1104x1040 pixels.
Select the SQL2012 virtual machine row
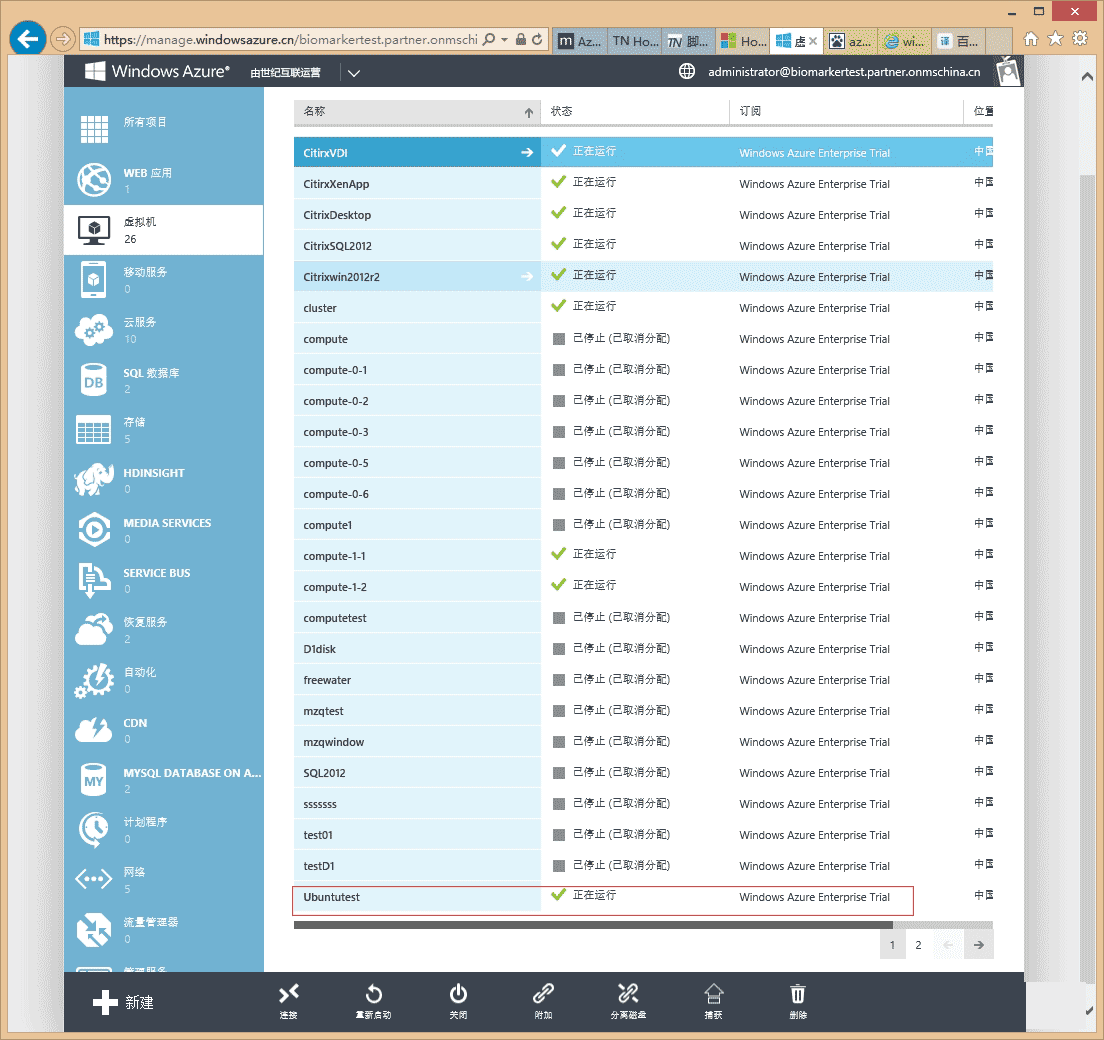click(x=643, y=772)
